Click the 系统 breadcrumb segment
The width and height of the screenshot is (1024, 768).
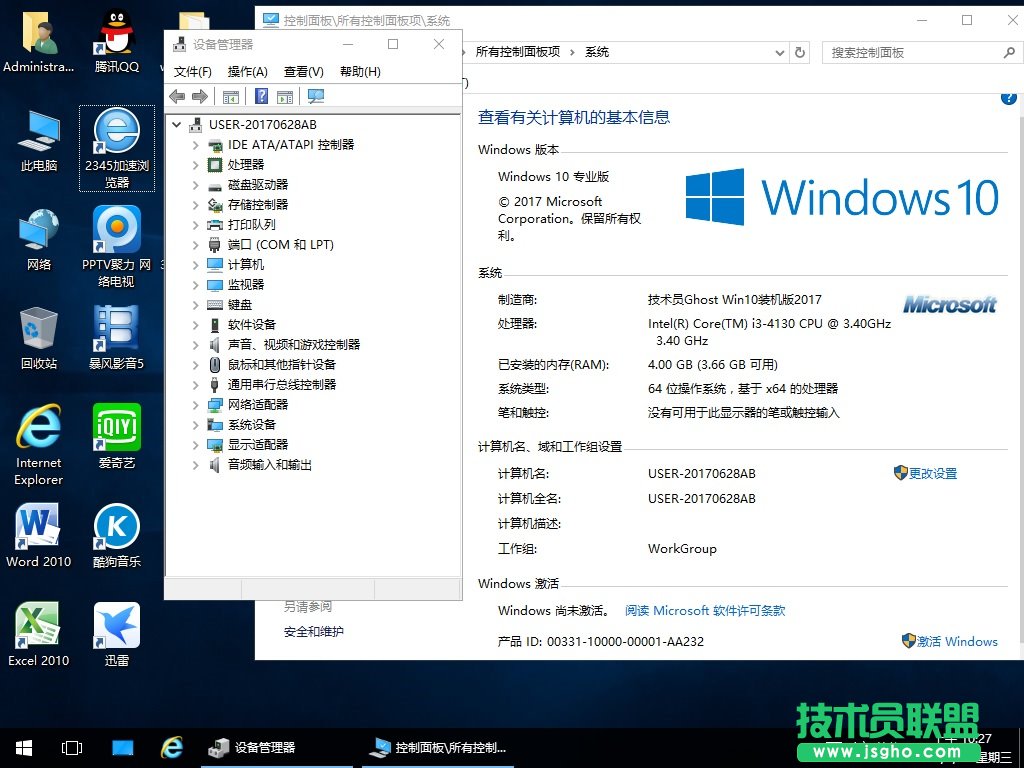point(597,52)
